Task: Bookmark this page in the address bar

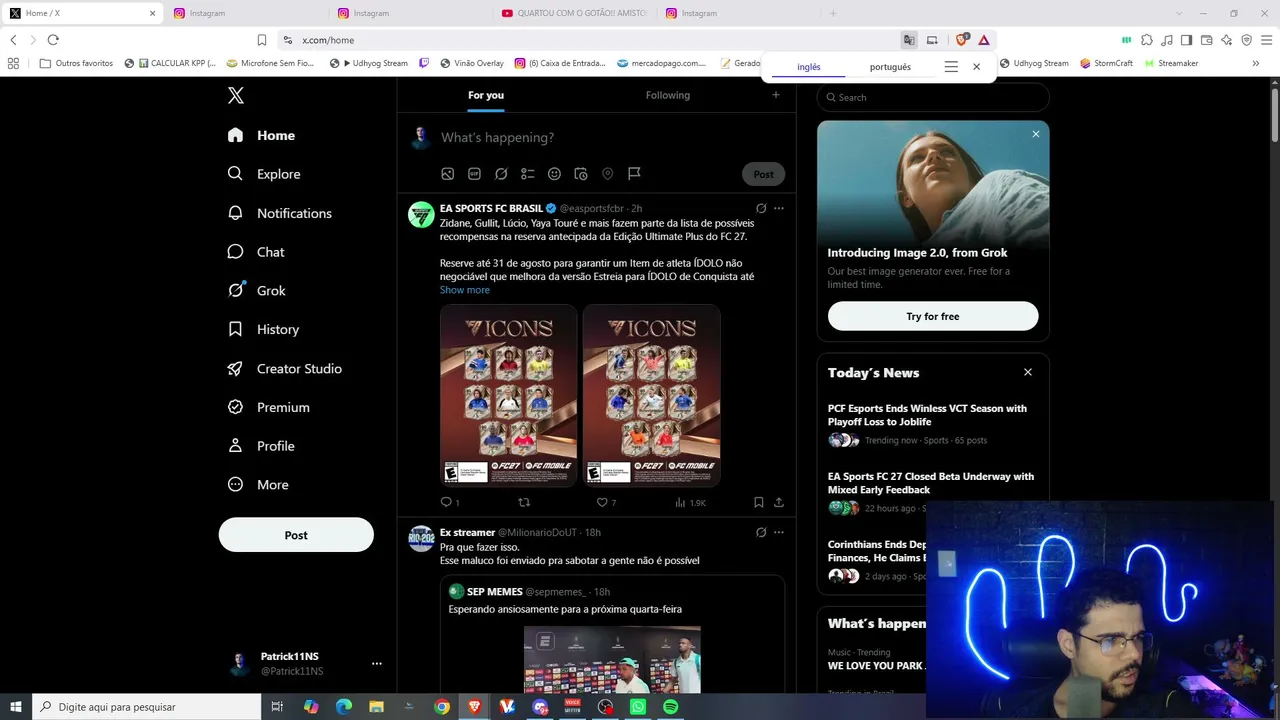Action: [262, 40]
